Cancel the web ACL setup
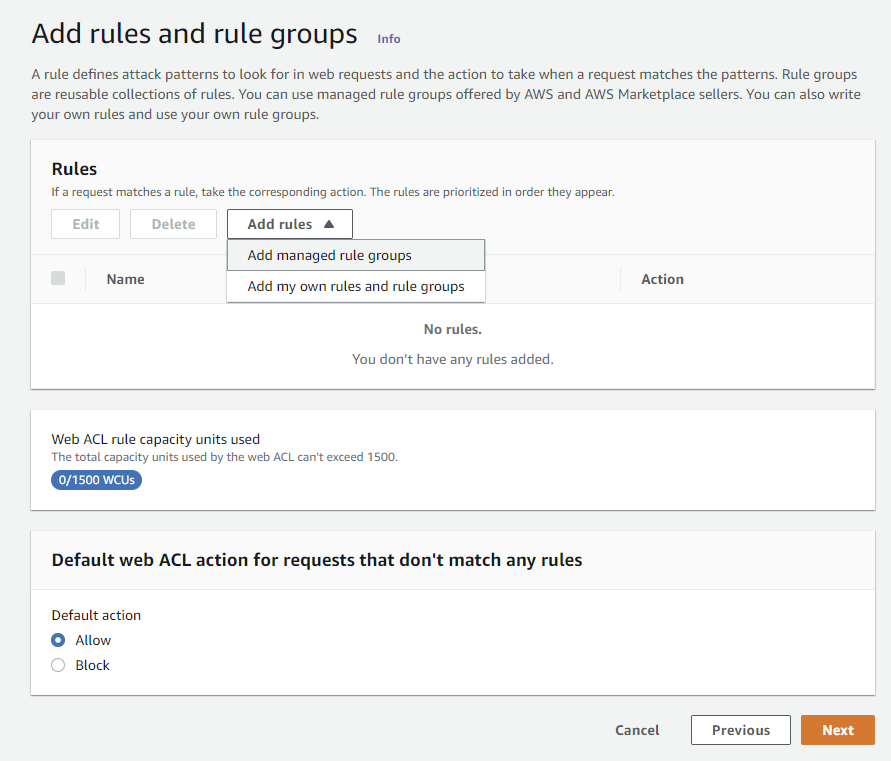The height and width of the screenshot is (761, 891). (637, 730)
